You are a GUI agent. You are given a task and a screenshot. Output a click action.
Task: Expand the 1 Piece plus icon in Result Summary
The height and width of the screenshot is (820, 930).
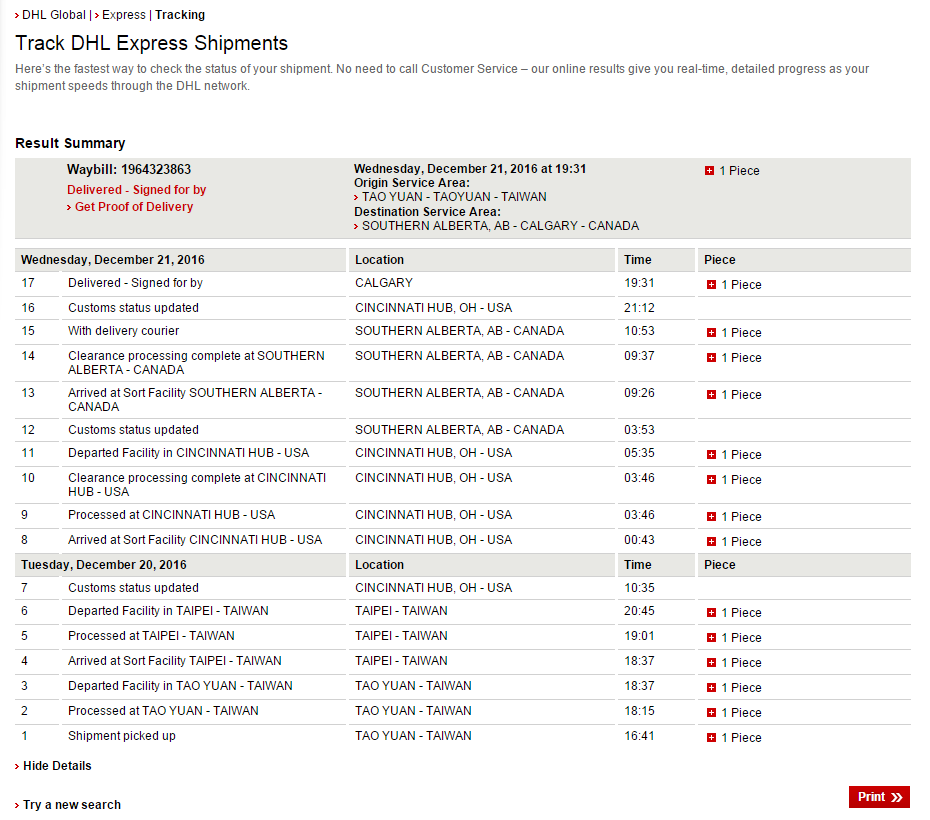[x=709, y=171]
